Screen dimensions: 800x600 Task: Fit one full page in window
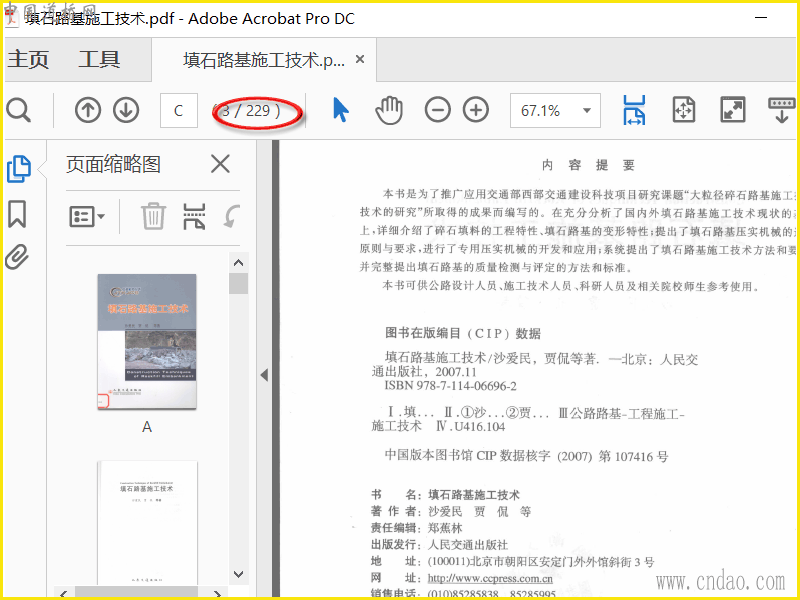(x=684, y=110)
